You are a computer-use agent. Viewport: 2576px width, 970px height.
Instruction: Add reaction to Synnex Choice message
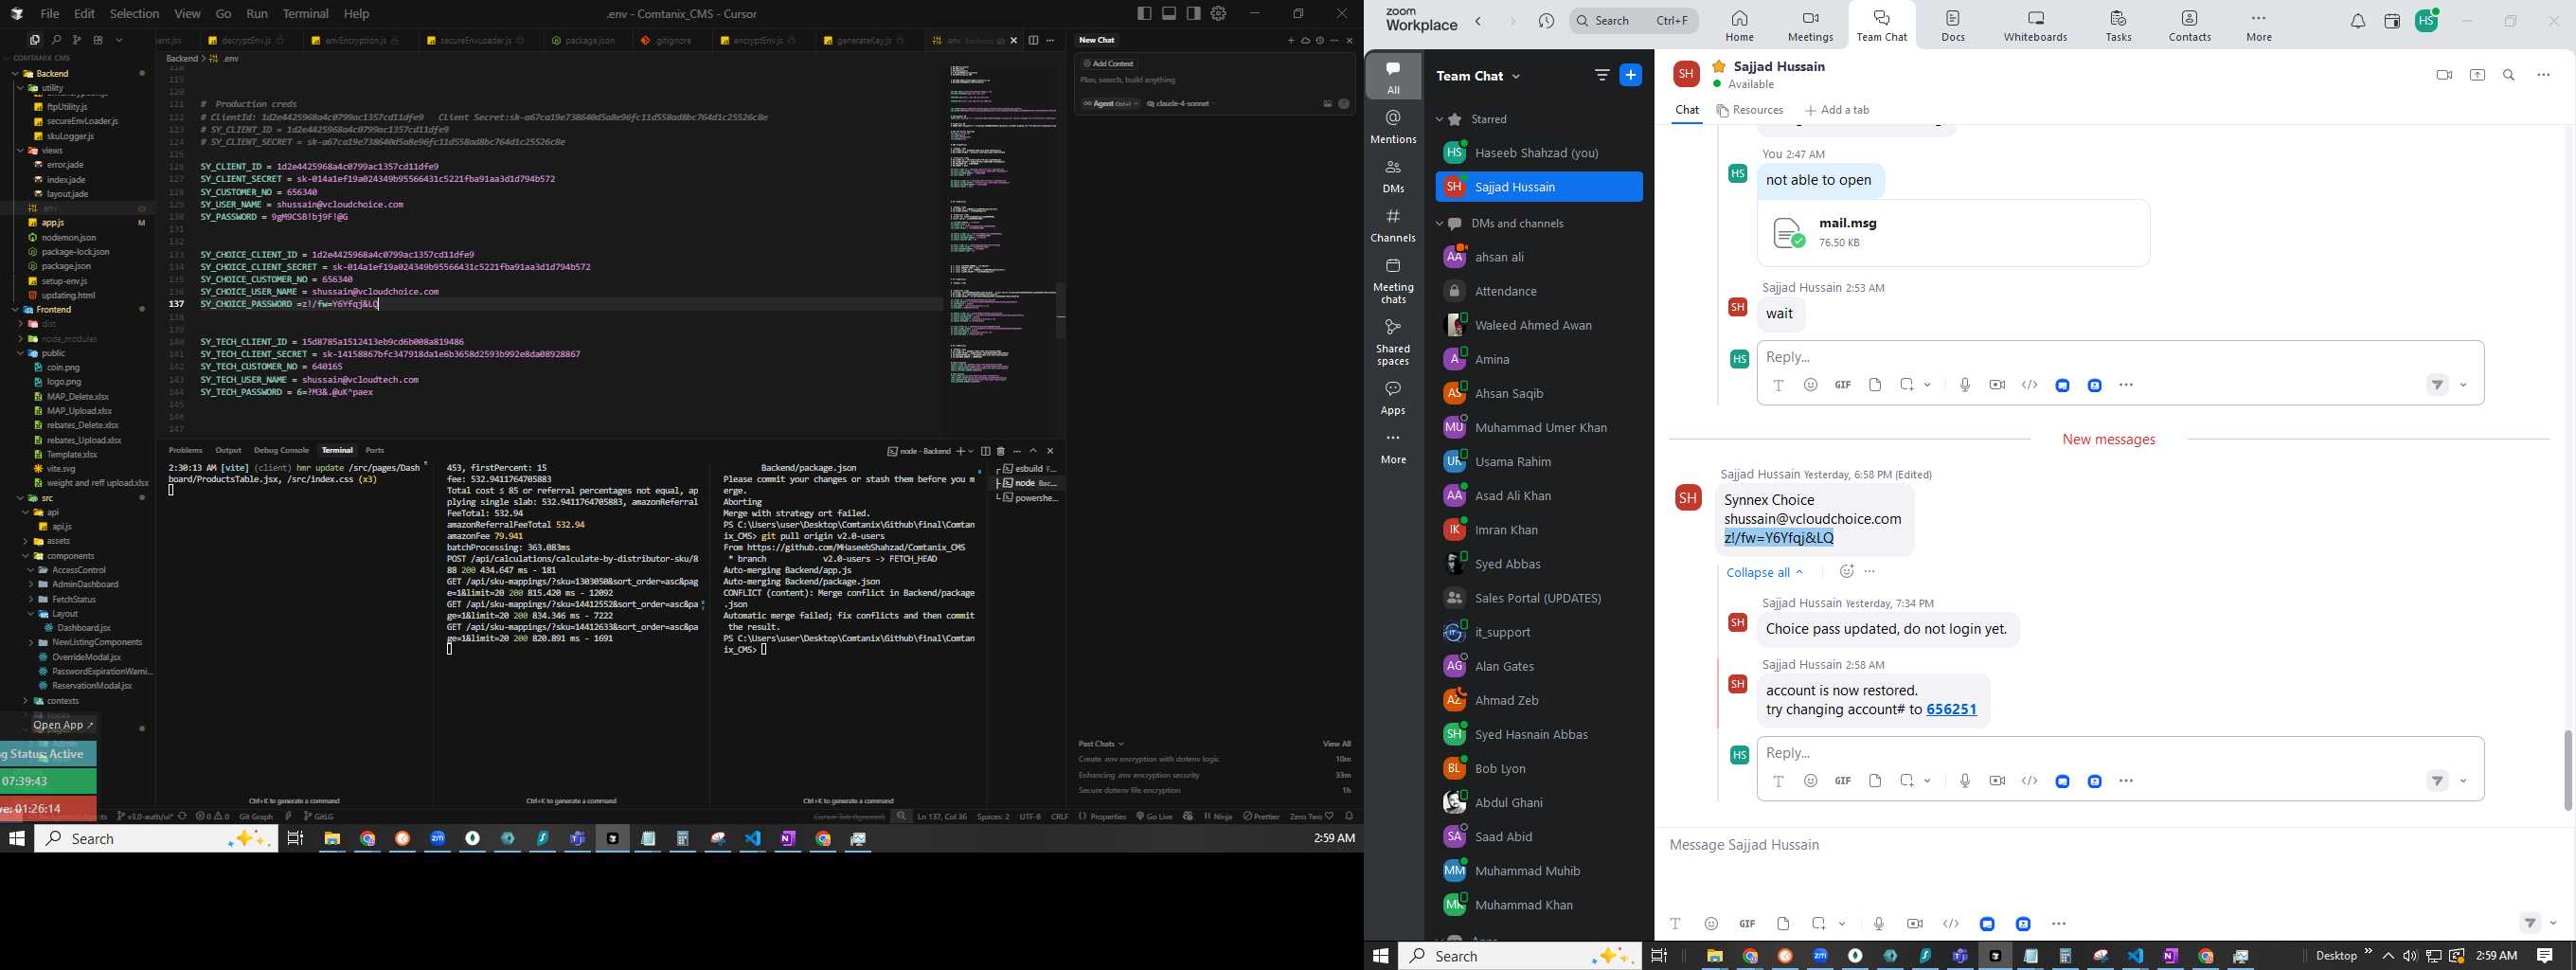point(1846,572)
